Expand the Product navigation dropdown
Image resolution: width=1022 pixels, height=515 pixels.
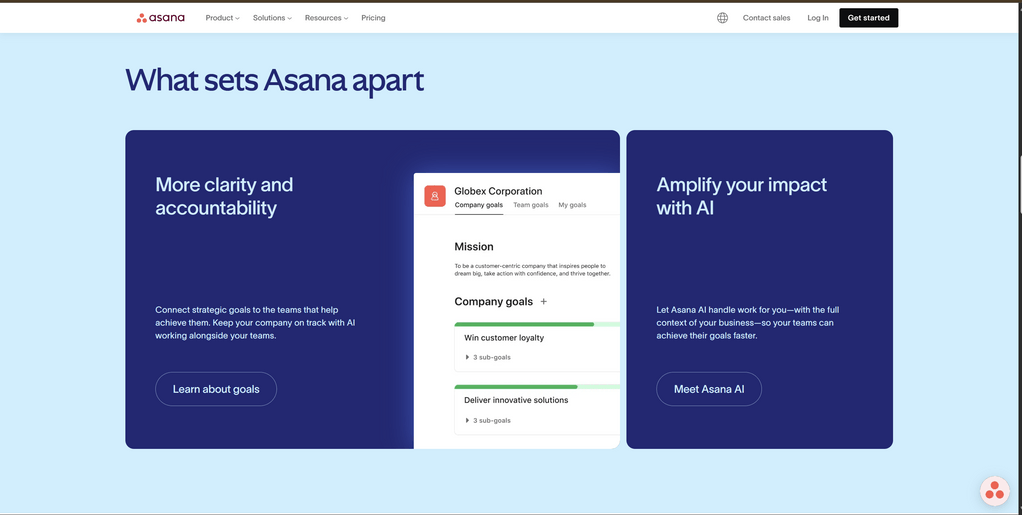click(x=222, y=18)
